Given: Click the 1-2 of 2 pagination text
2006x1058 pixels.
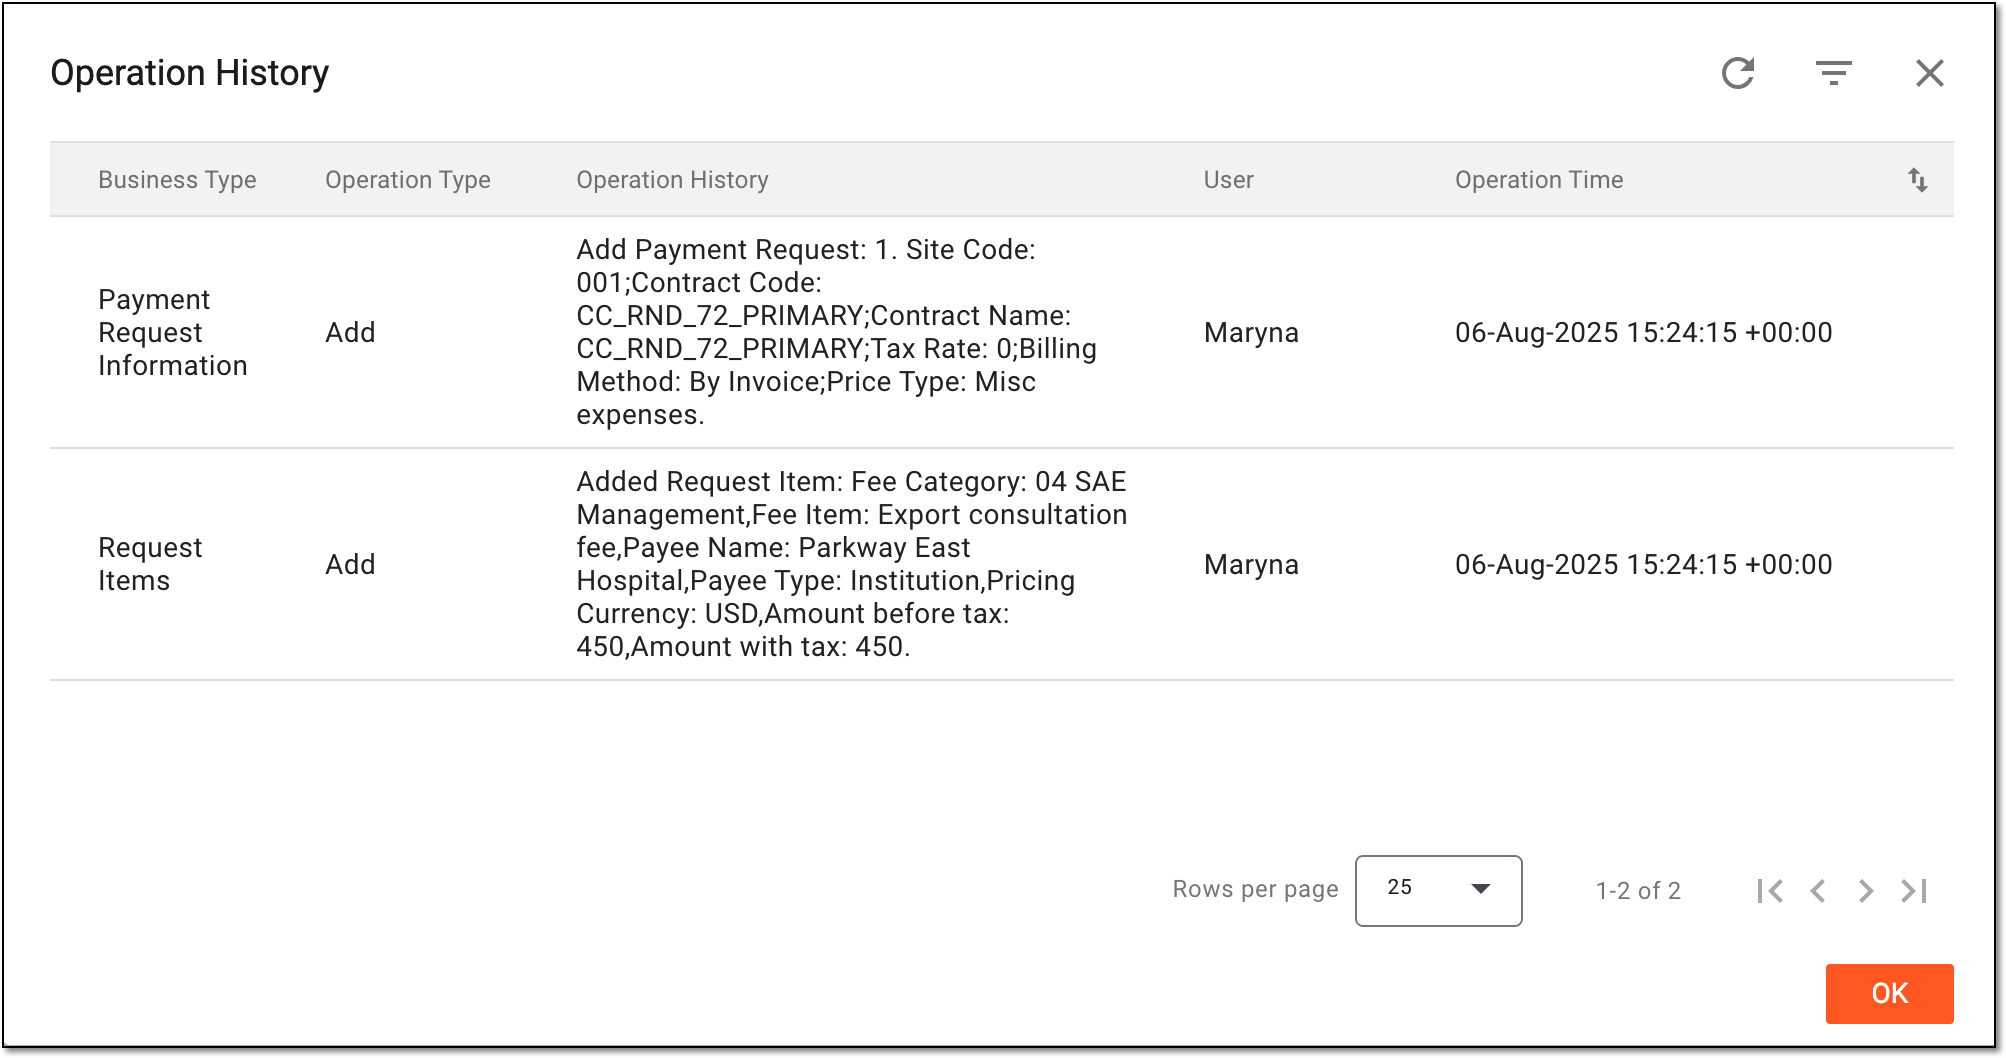Looking at the screenshot, I should (x=1638, y=891).
